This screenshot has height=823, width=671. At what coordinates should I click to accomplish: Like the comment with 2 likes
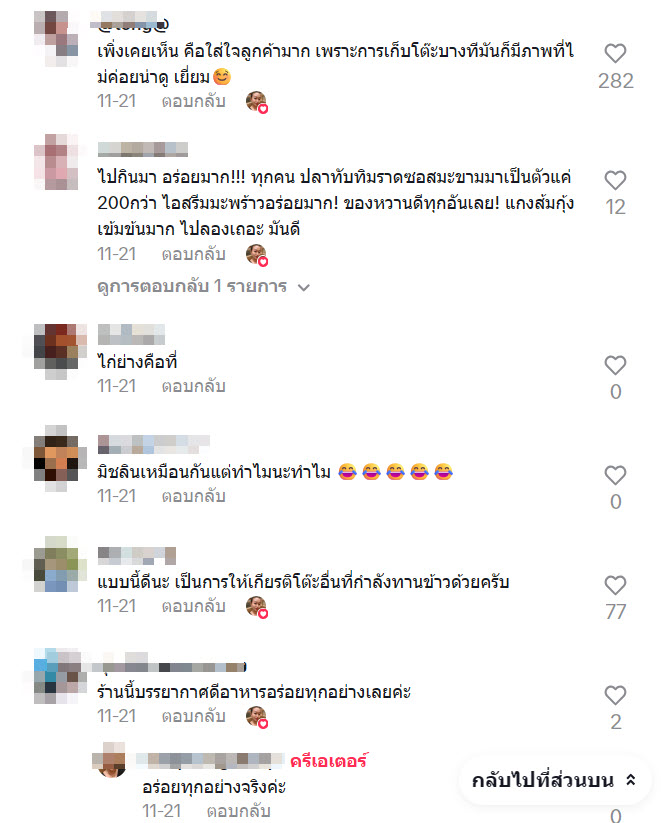615,695
